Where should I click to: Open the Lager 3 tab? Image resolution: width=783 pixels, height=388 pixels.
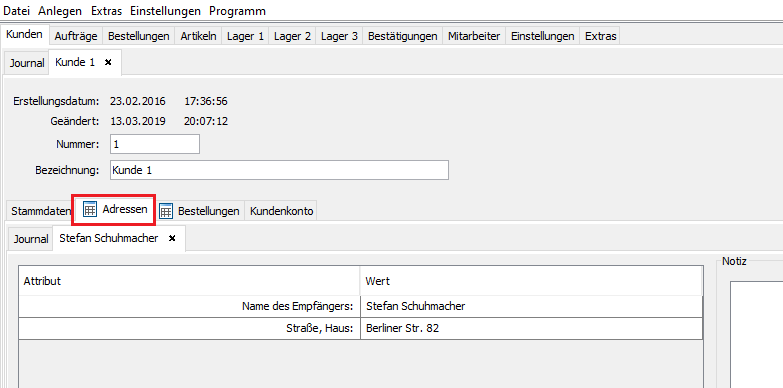(339, 36)
